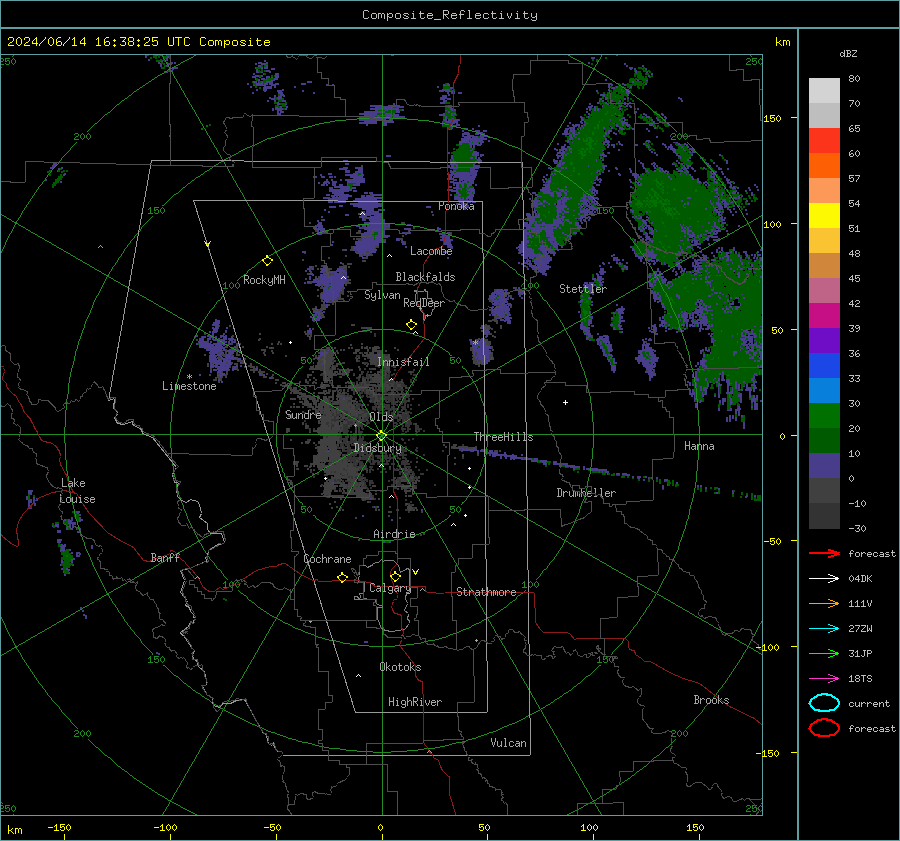Screen dimensions: 900x841
Task: Click the Brooks city label
Action: tap(711, 700)
